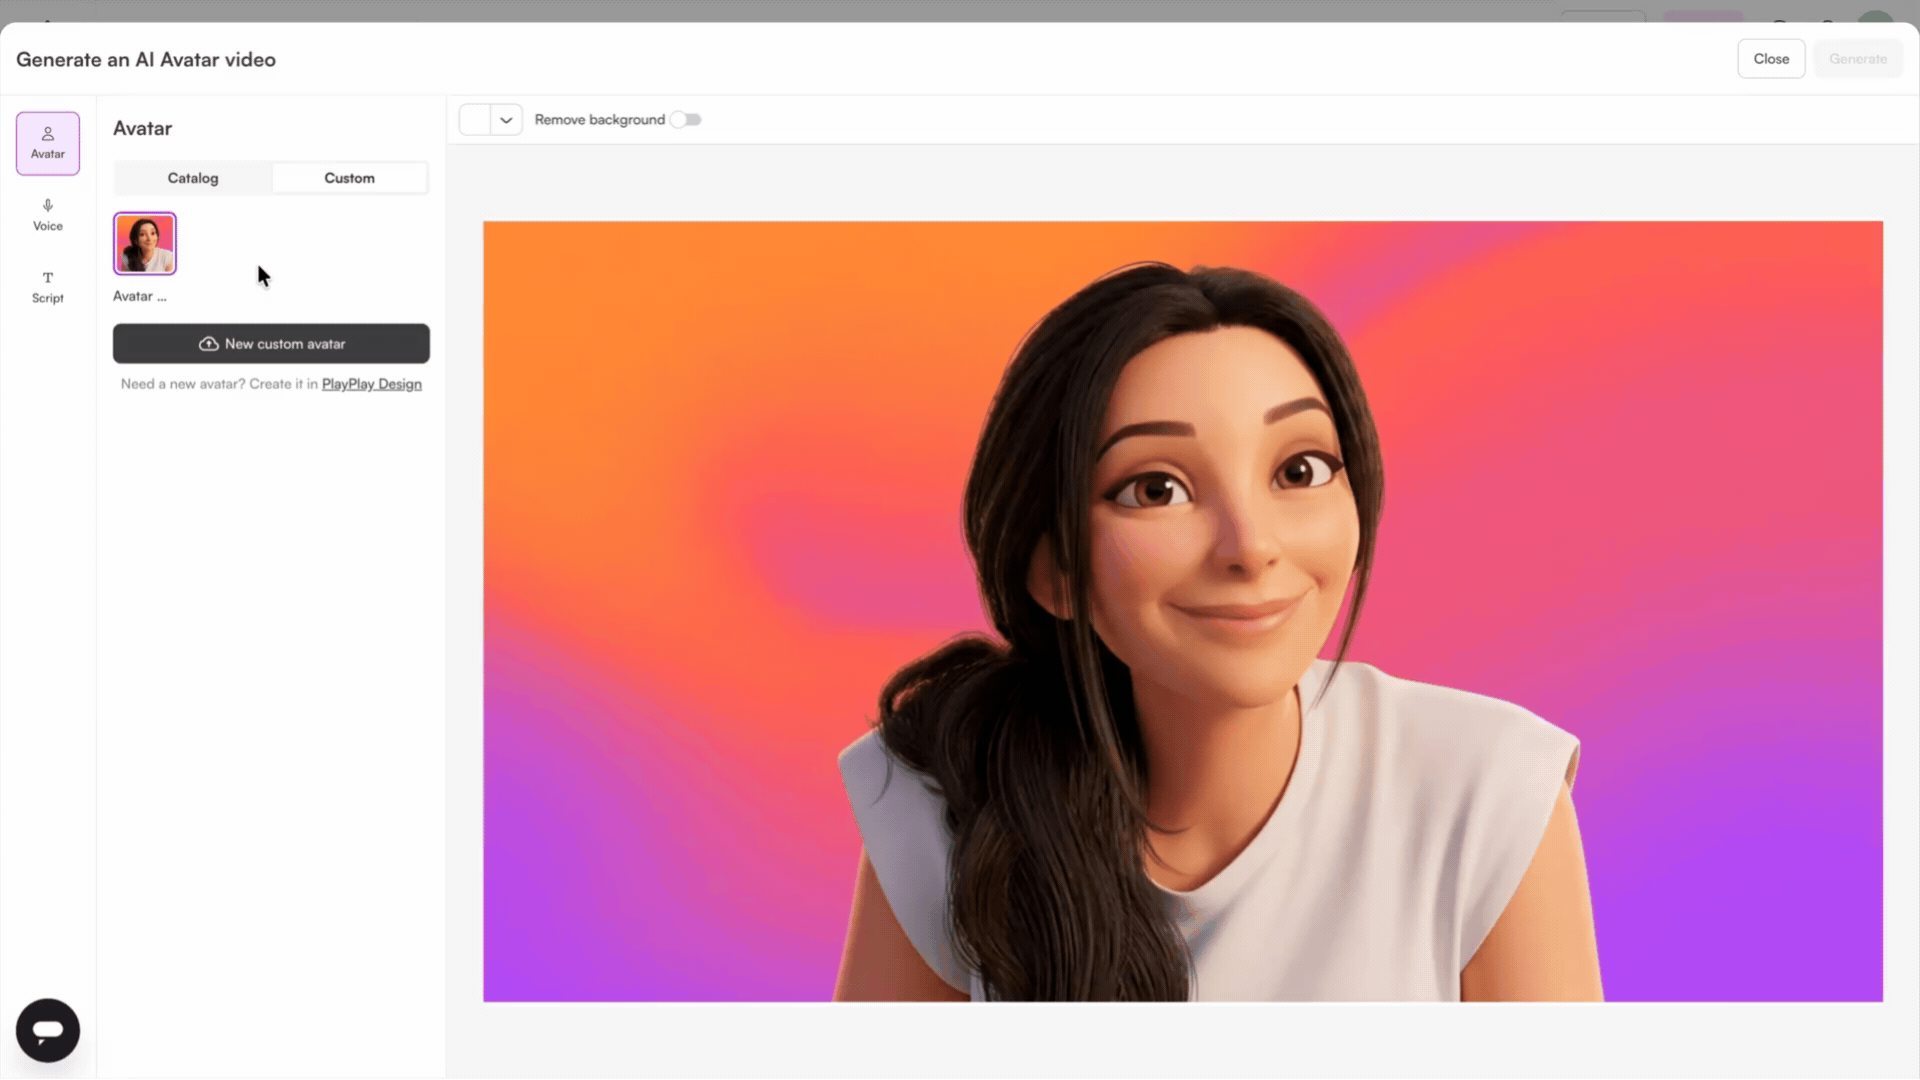Click the "Generate an AI Avatar video" title
This screenshot has height=1080, width=1920.
[x=146, y=60]
